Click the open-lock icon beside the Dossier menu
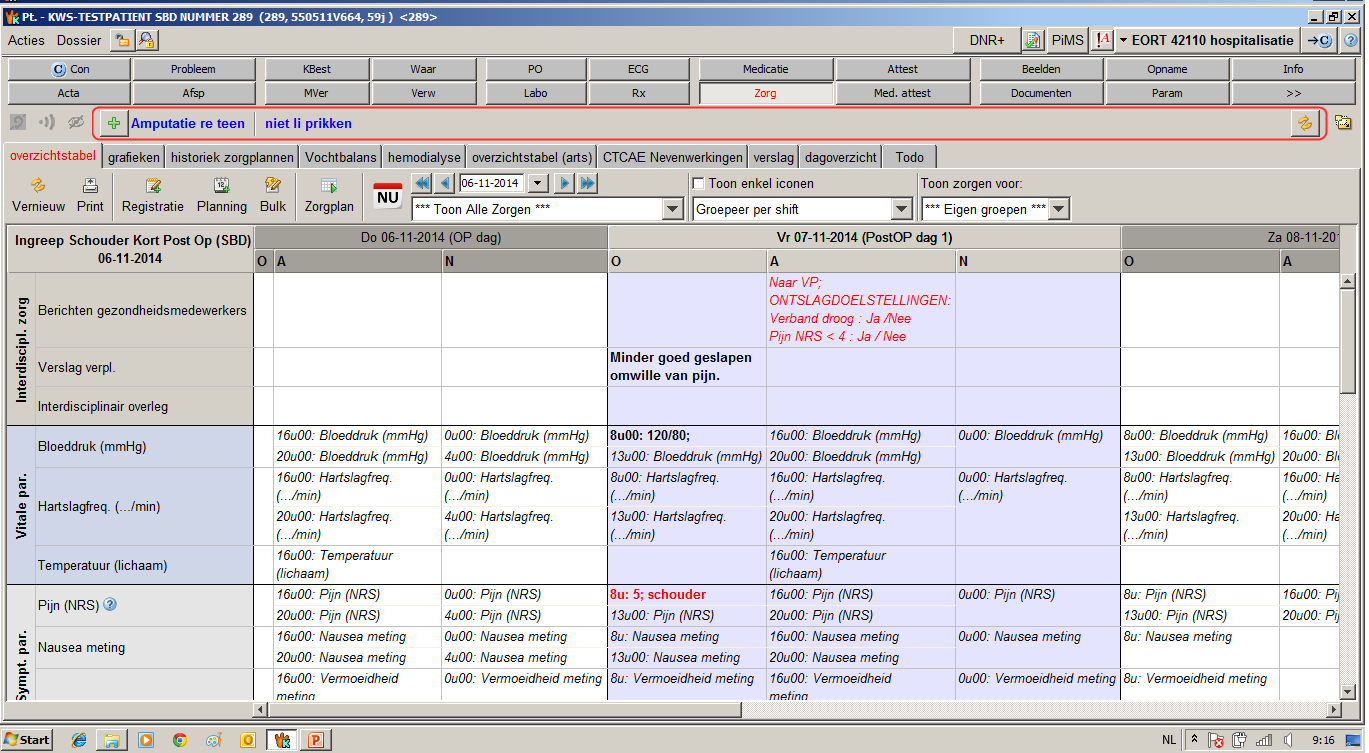Viewport: 1369px width, 753px height. pyautogui.click(x=122, y=40)
